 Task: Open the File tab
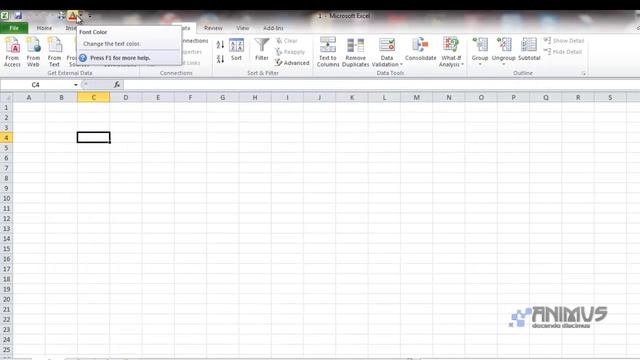(x=14, y=28)
